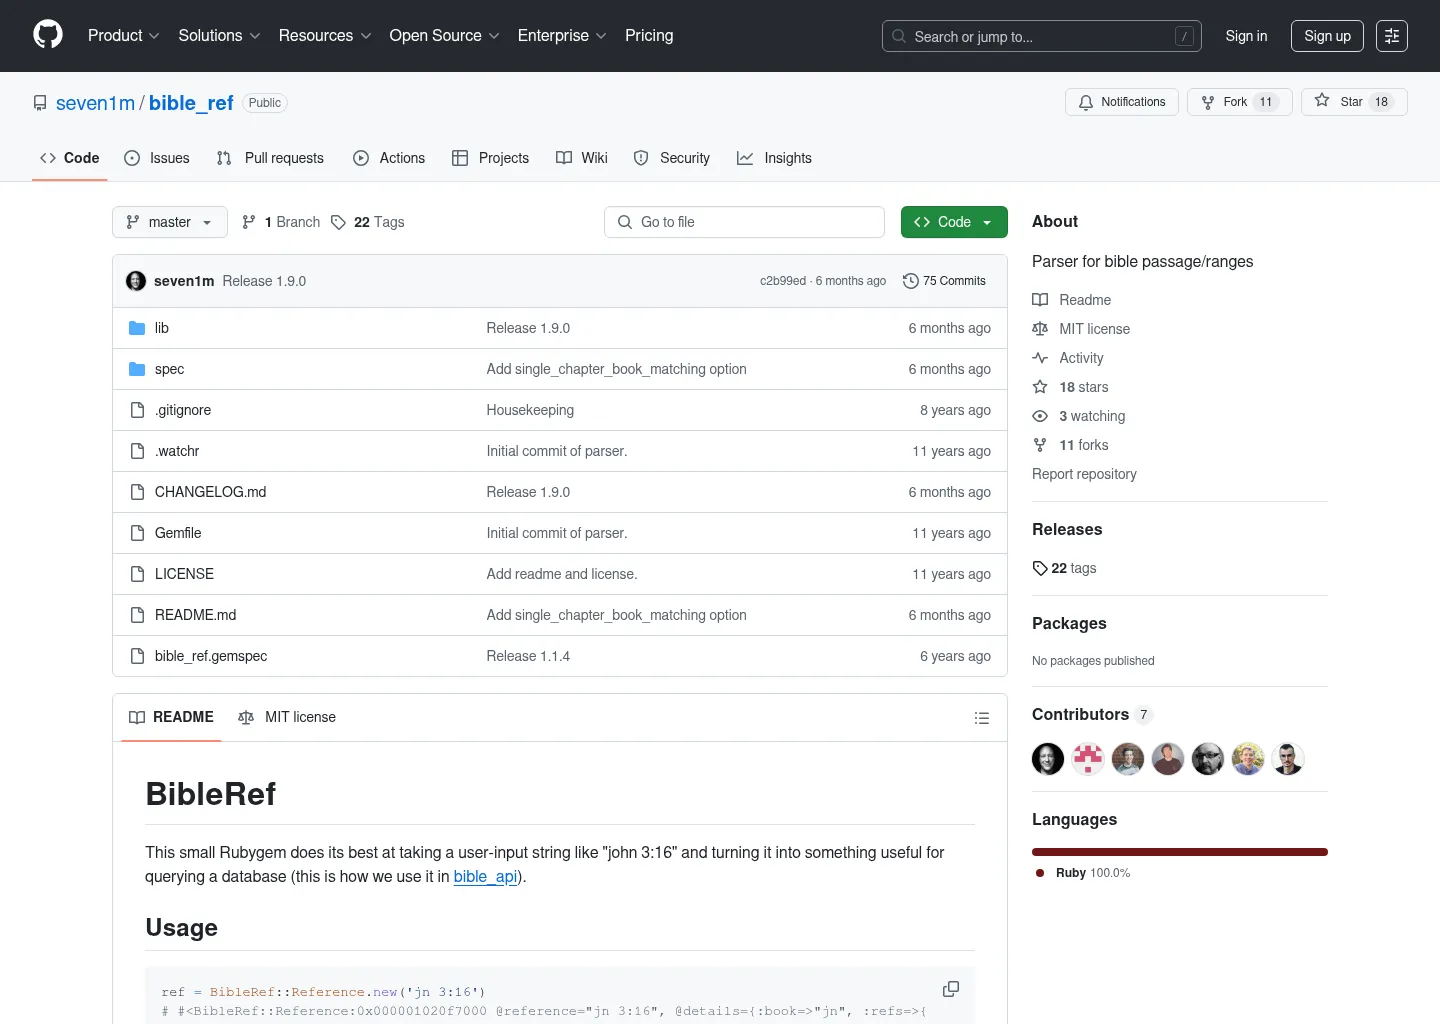The width and height of the screenshot is (1440, 1024).
Task: Open the Projects tab
Action: [490, 158]
